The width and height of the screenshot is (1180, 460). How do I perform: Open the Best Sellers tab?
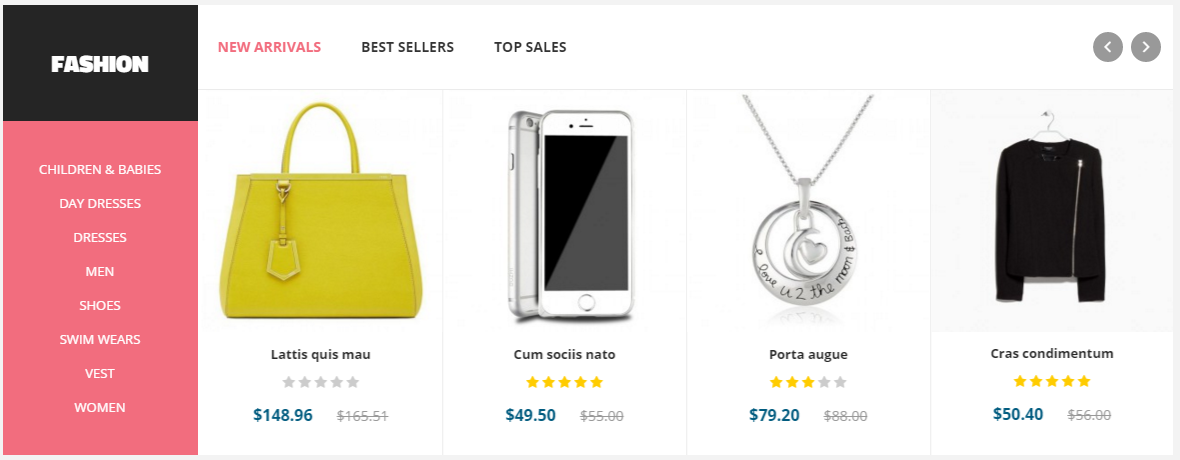[x=407, y=47]
